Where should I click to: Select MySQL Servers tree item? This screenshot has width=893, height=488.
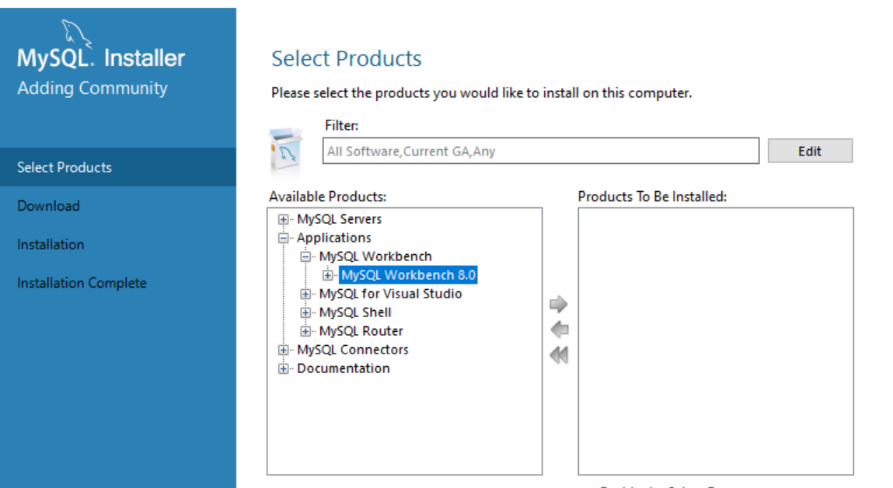coord(339,219)
